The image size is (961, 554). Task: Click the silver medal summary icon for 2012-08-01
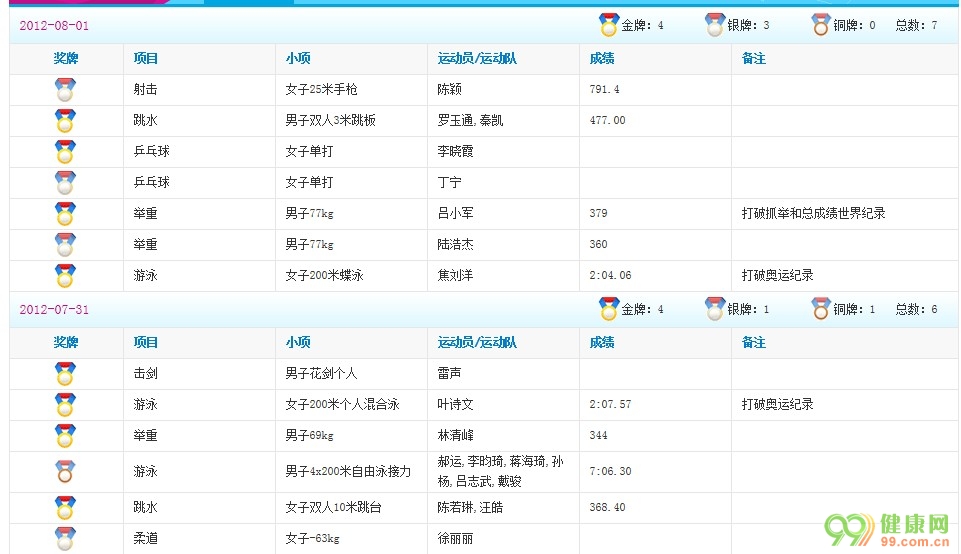click(714, 25)
